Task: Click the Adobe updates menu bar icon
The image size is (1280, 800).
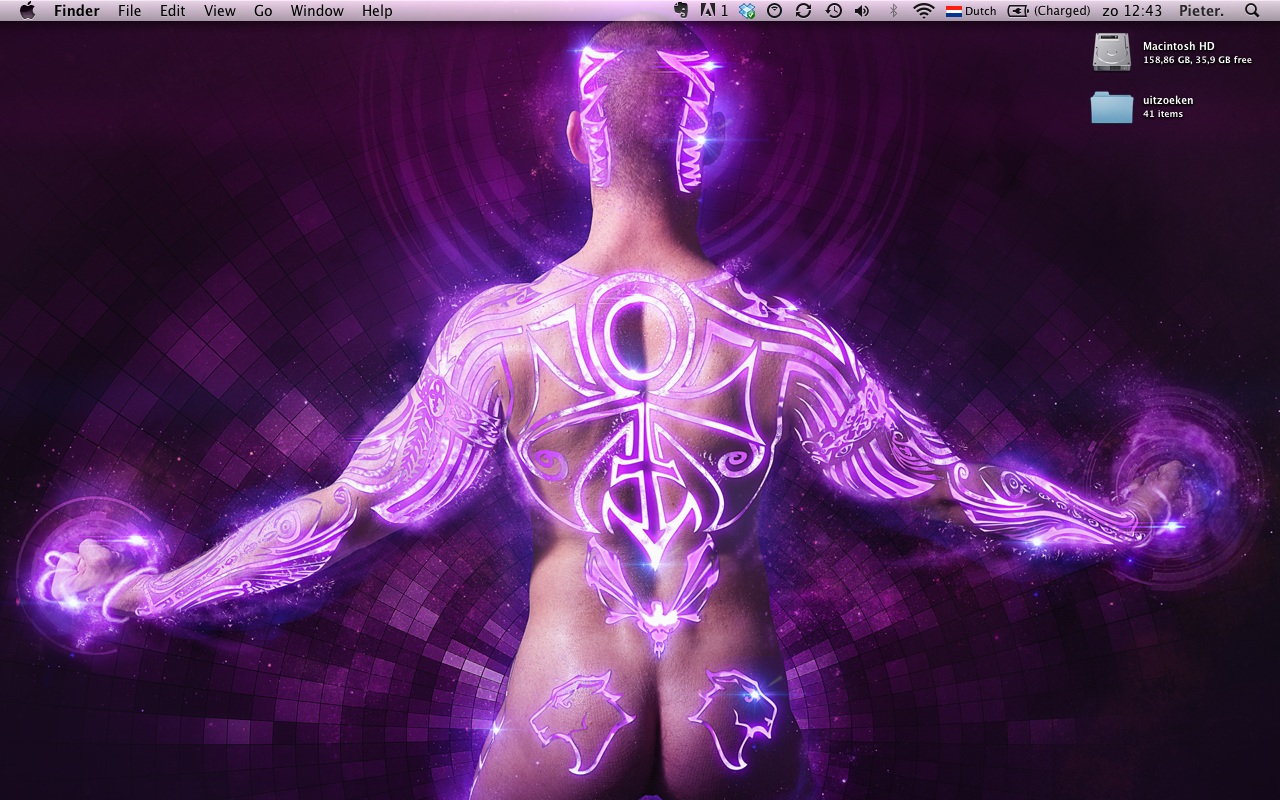Action: [x=714, y=11]
